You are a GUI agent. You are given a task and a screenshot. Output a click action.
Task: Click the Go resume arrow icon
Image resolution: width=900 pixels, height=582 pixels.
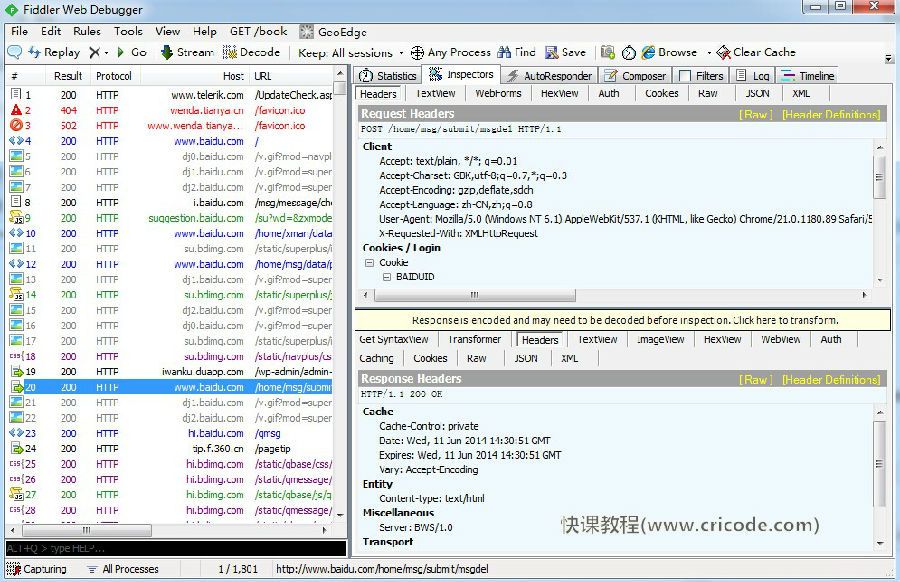[x=121, y=52]
